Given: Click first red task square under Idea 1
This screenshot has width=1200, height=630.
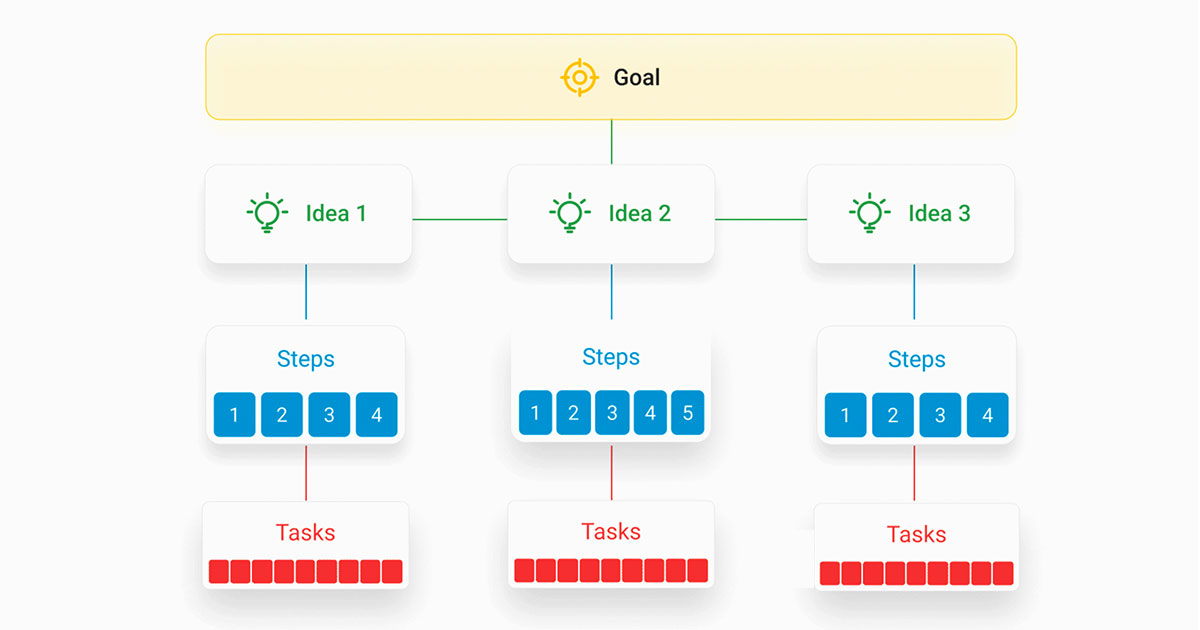Looking at the screenshot, I should tap(219, 572).
